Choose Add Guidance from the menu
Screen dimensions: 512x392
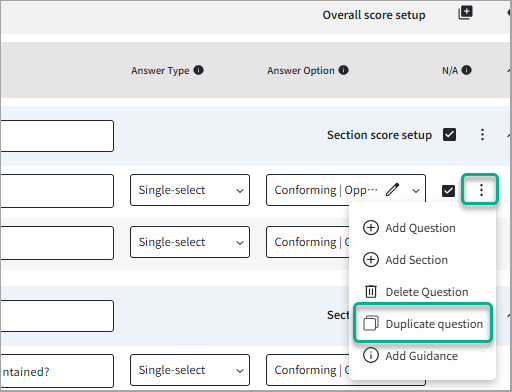coord(411,356)
